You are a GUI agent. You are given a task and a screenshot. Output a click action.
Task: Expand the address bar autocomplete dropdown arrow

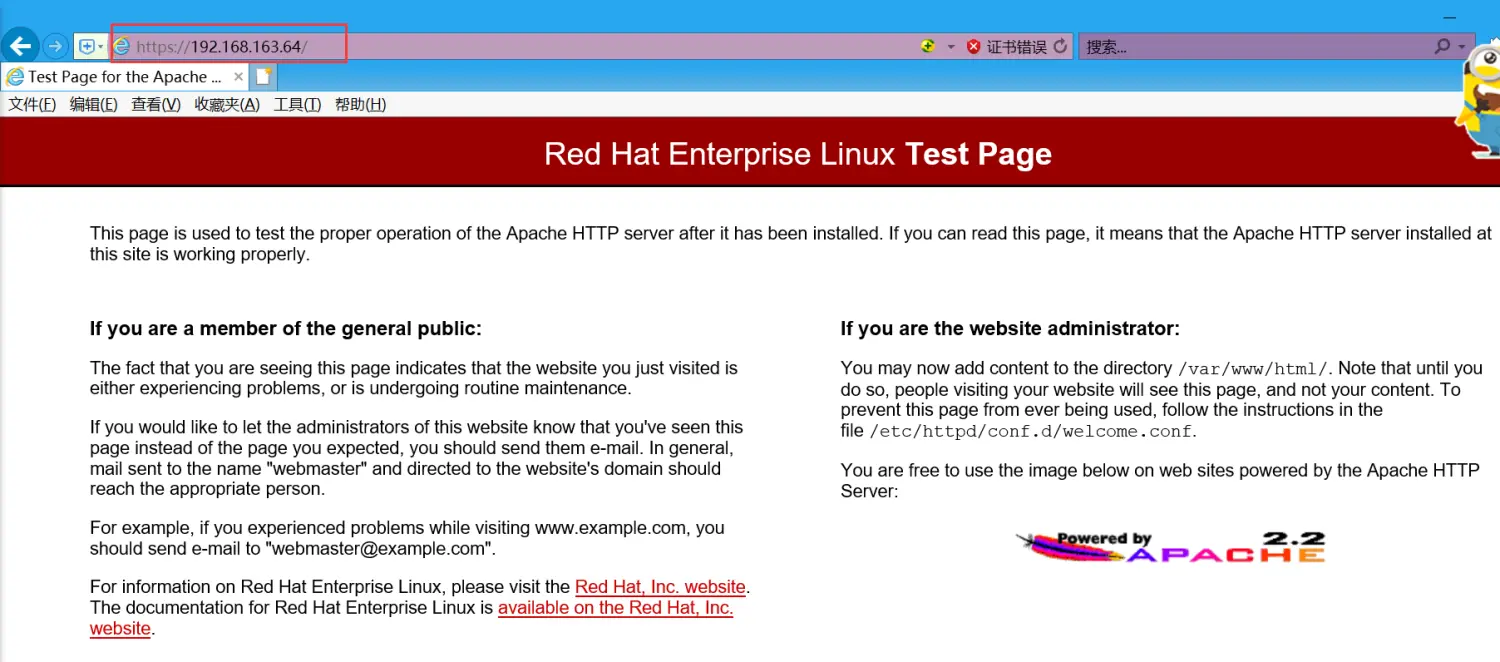coord(951,47)
